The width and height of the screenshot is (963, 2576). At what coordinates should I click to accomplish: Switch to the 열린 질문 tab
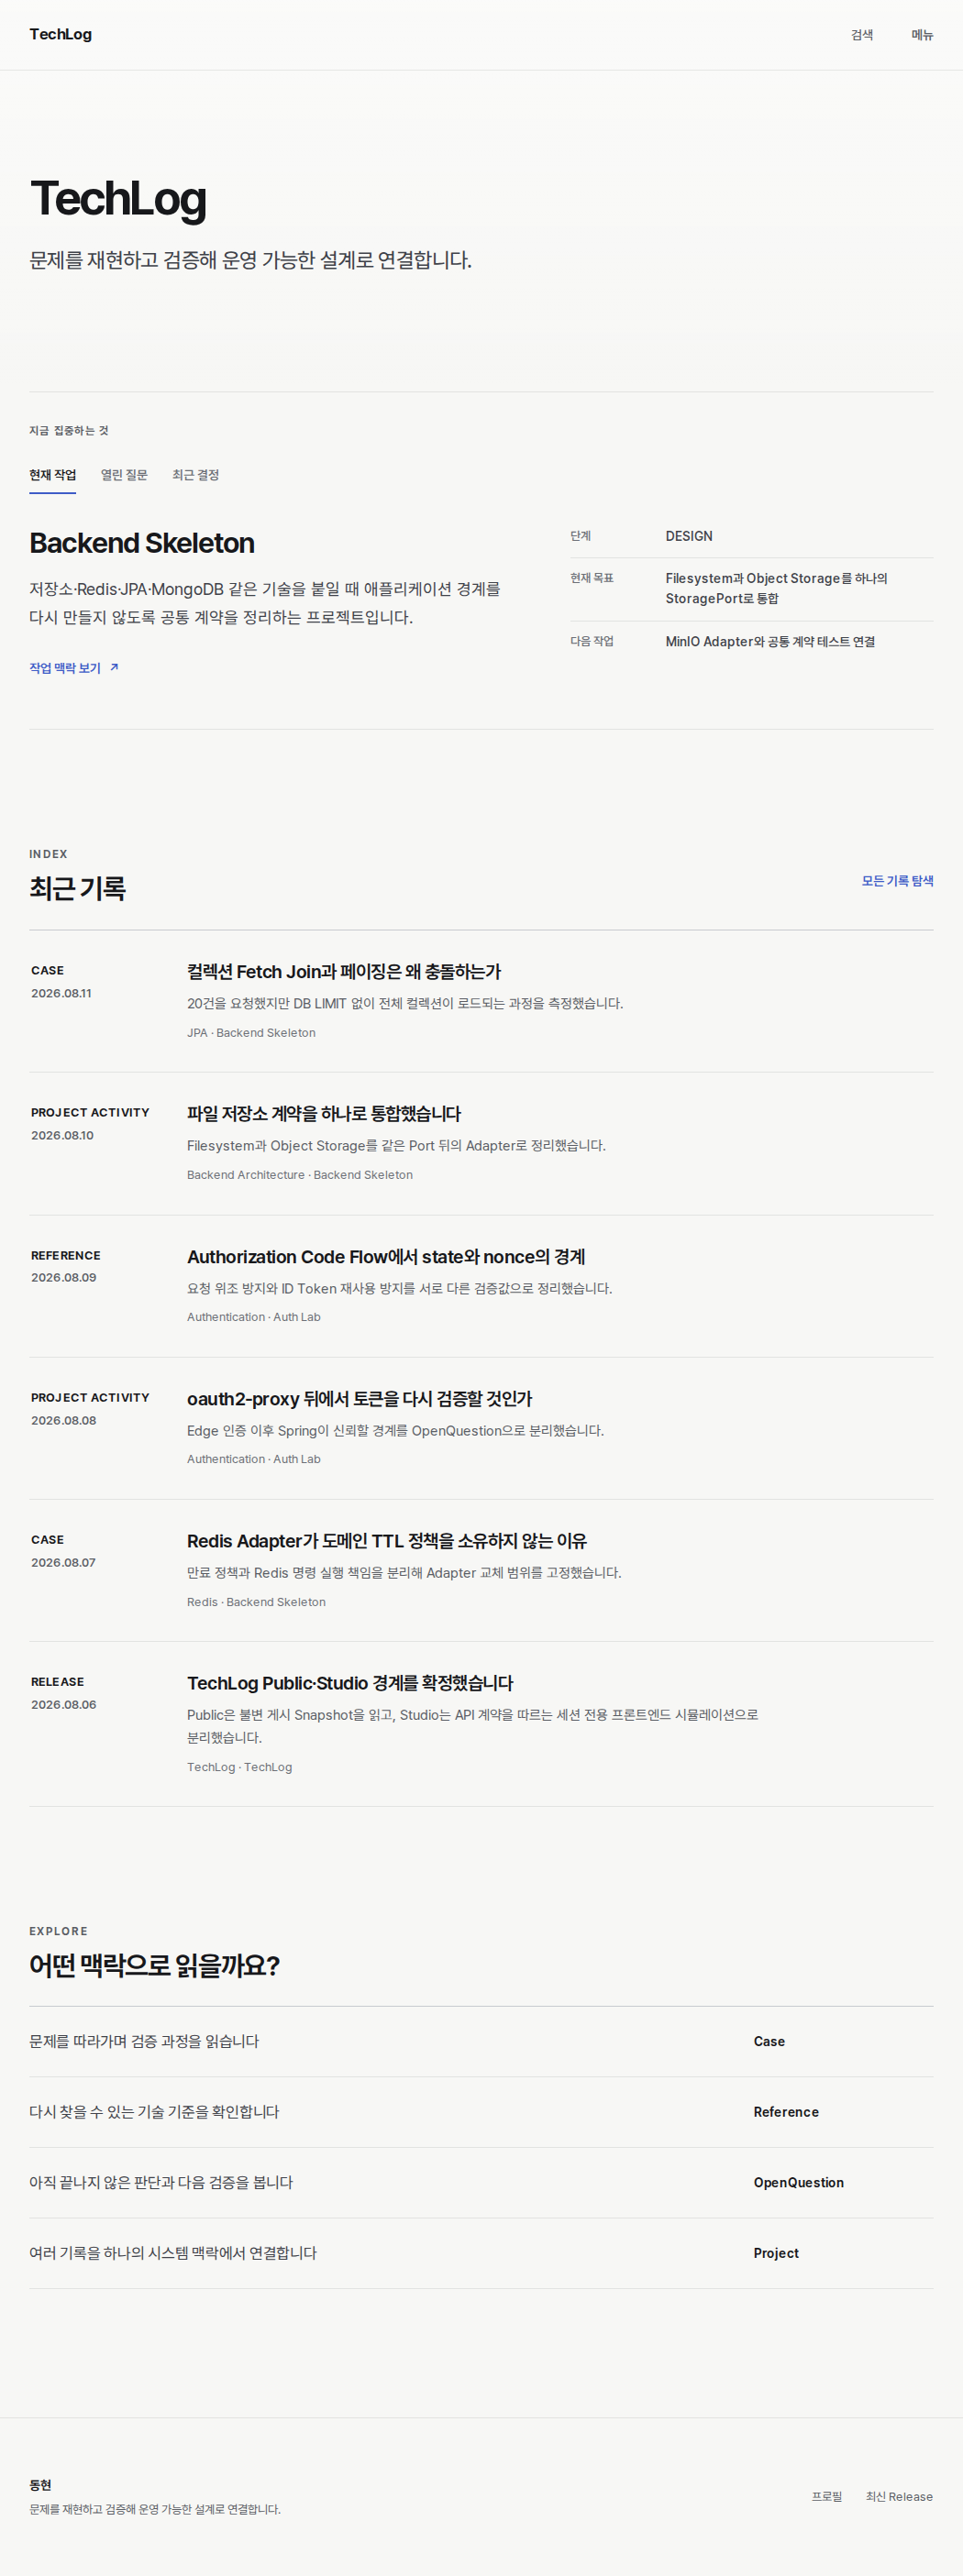pos(124,475)
